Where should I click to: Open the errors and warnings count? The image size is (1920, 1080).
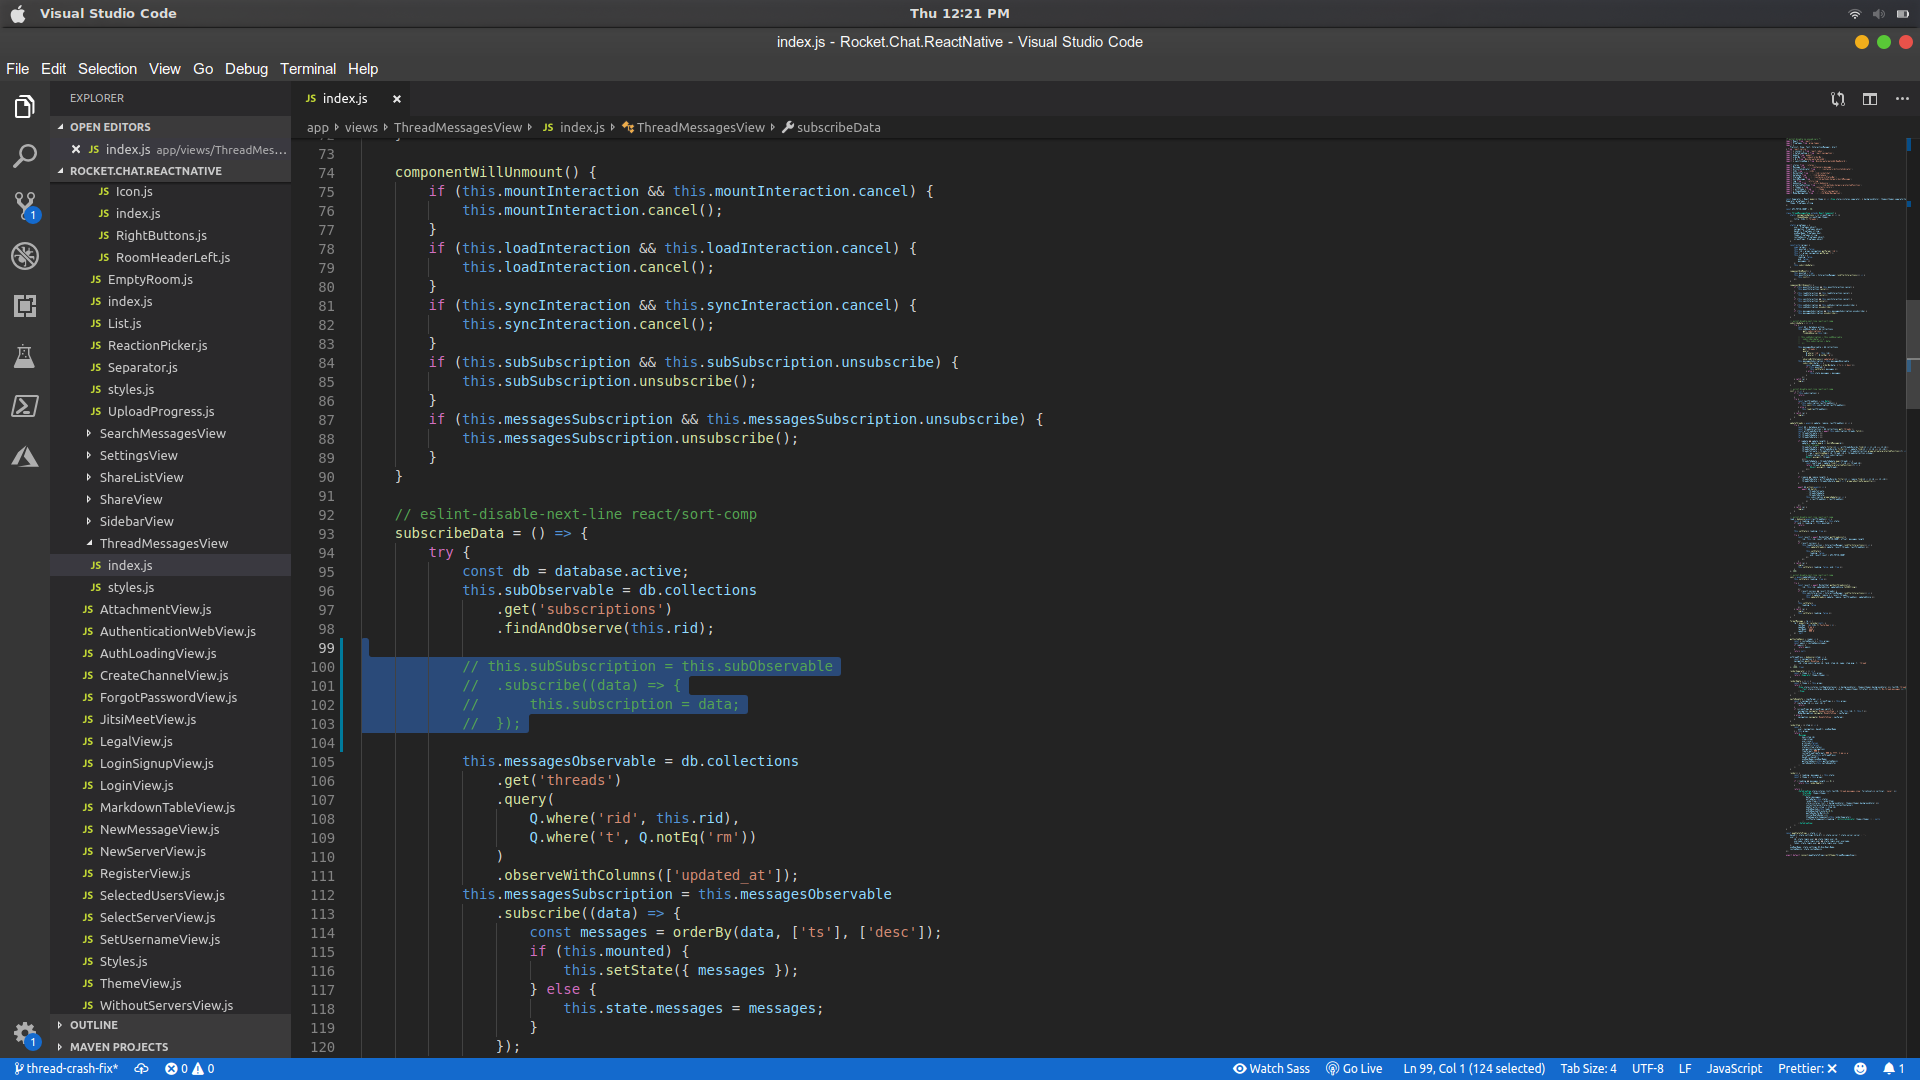coord(190,1069)
